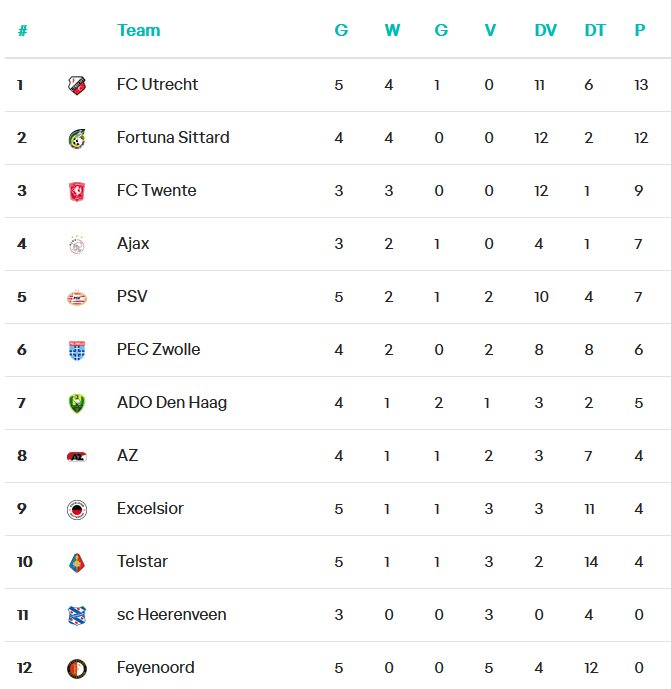Click the FC Utrecht club logo

pyautogui.click(x=77, y=85)
